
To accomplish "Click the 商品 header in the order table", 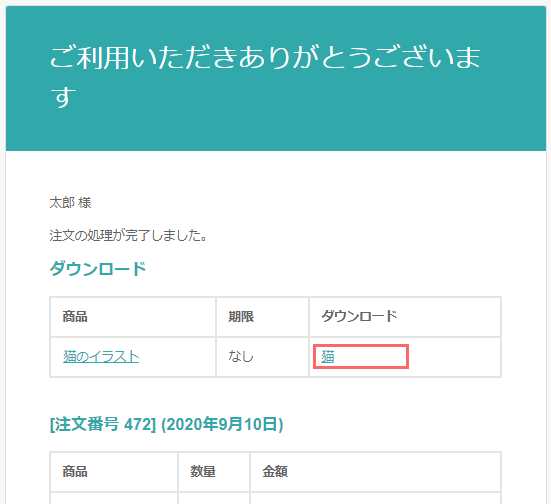I will click(75, 471).
